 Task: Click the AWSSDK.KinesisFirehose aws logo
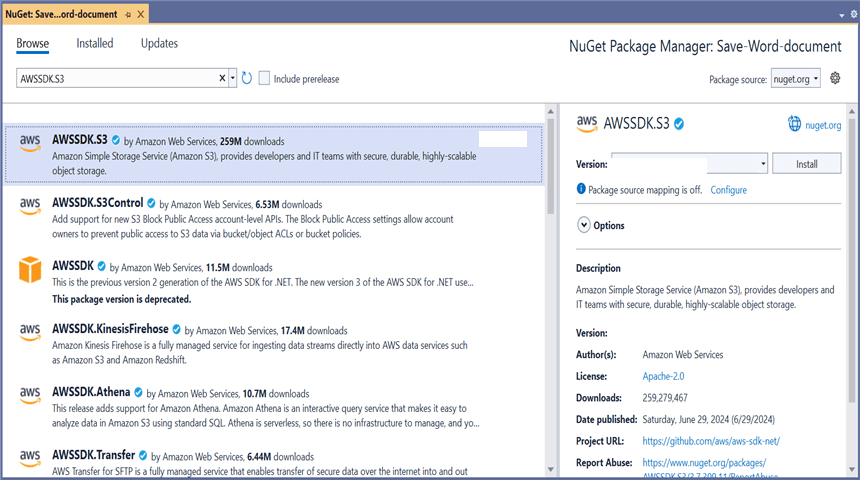click(30, 332)
